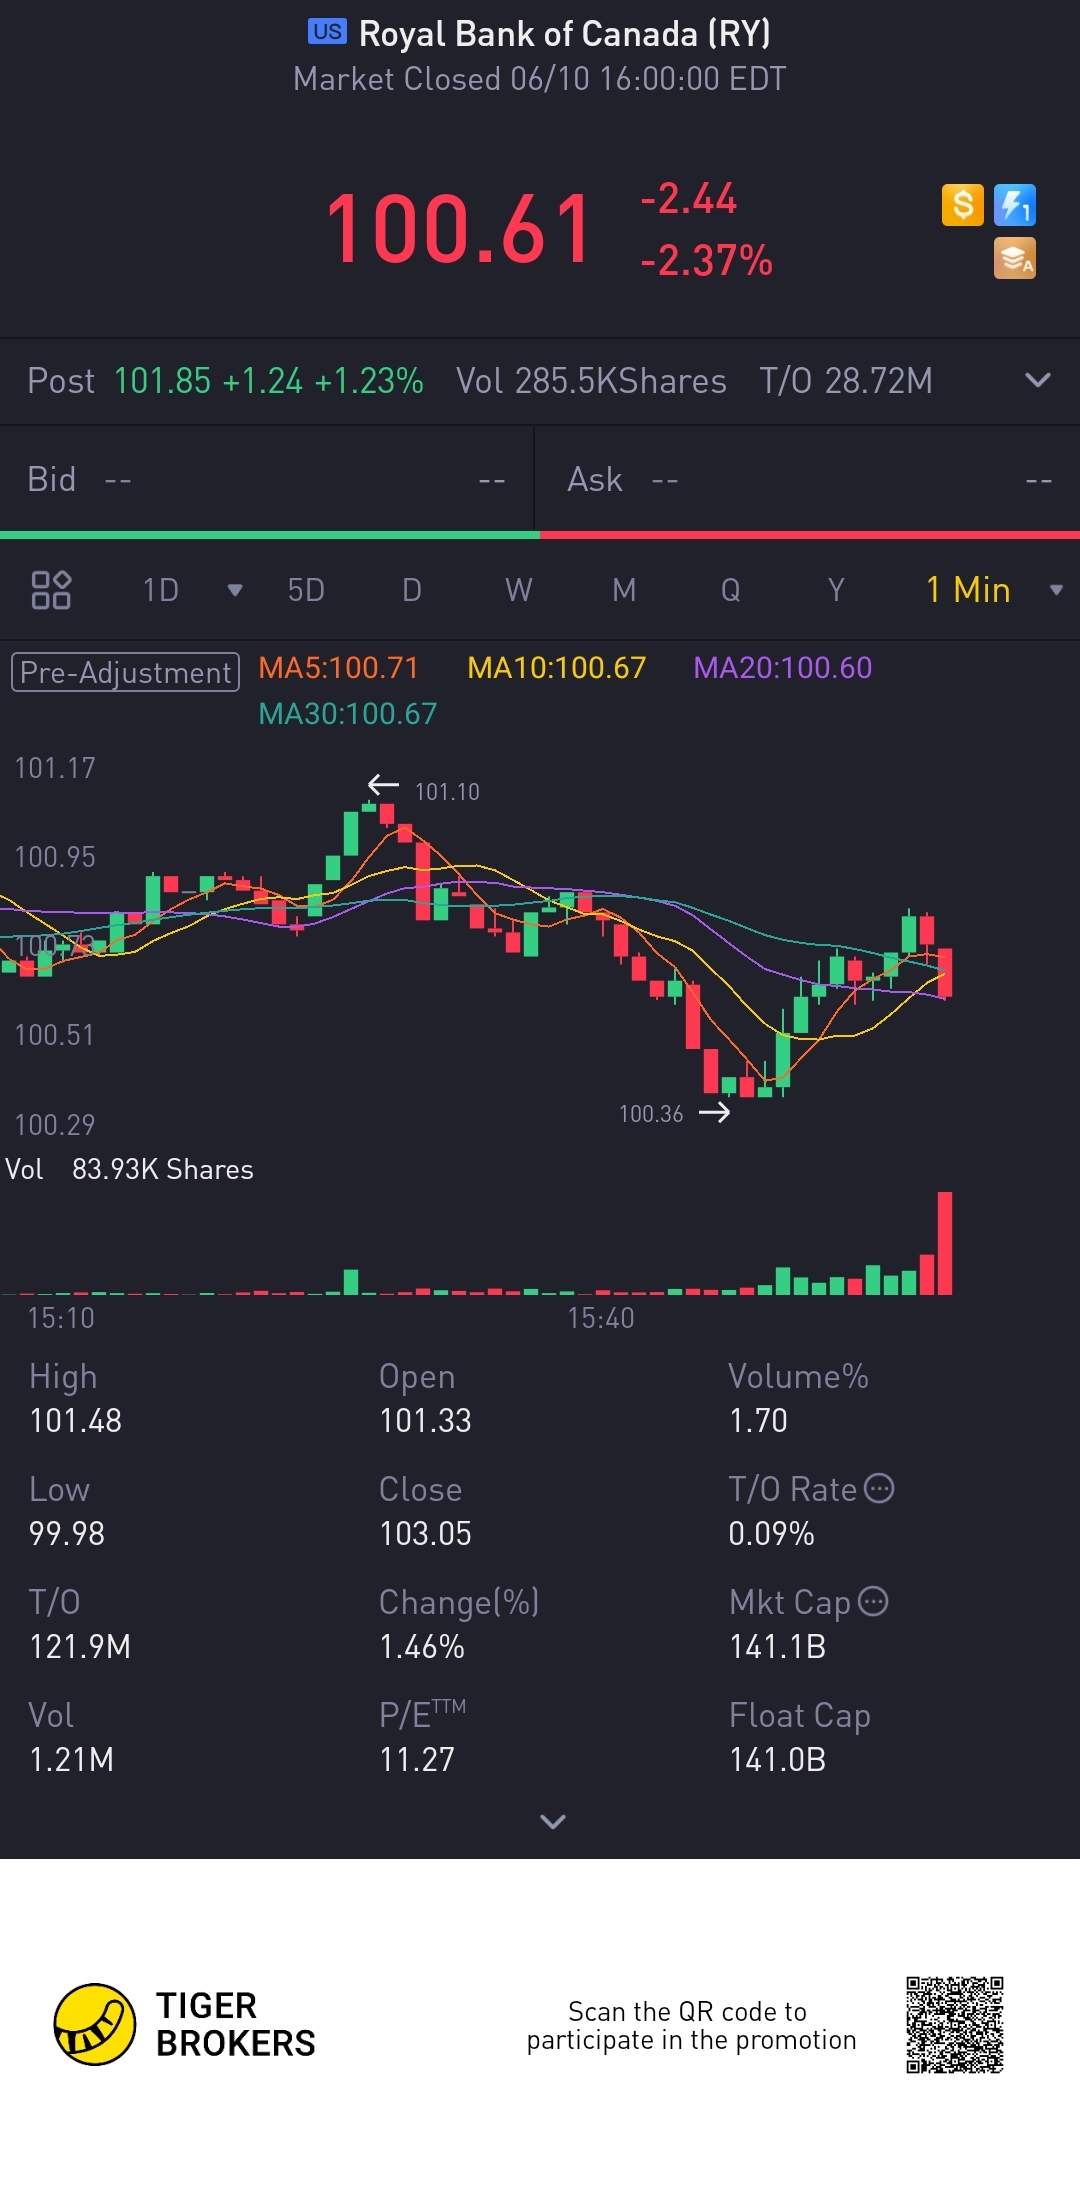Switch chart to 5D view
The height and width of the screenshot is (2191, 1080).
[x=306, y=590]
